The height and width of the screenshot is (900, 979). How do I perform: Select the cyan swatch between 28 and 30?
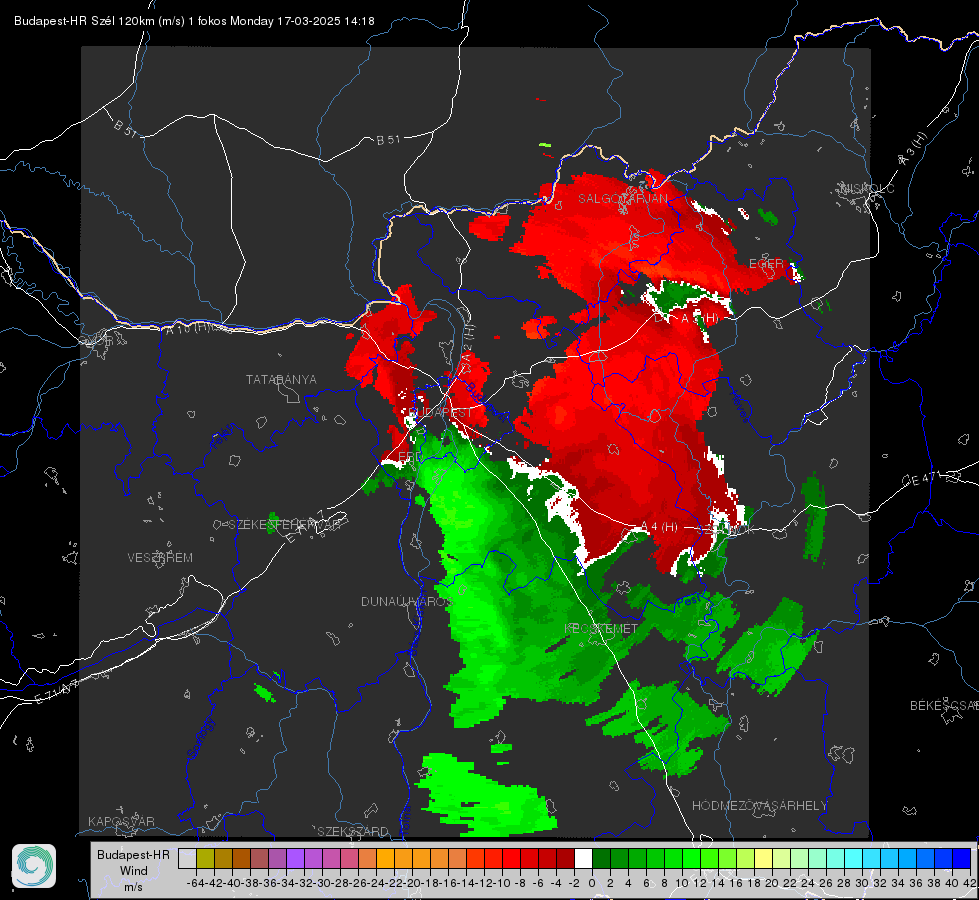(x=854, y=858)
